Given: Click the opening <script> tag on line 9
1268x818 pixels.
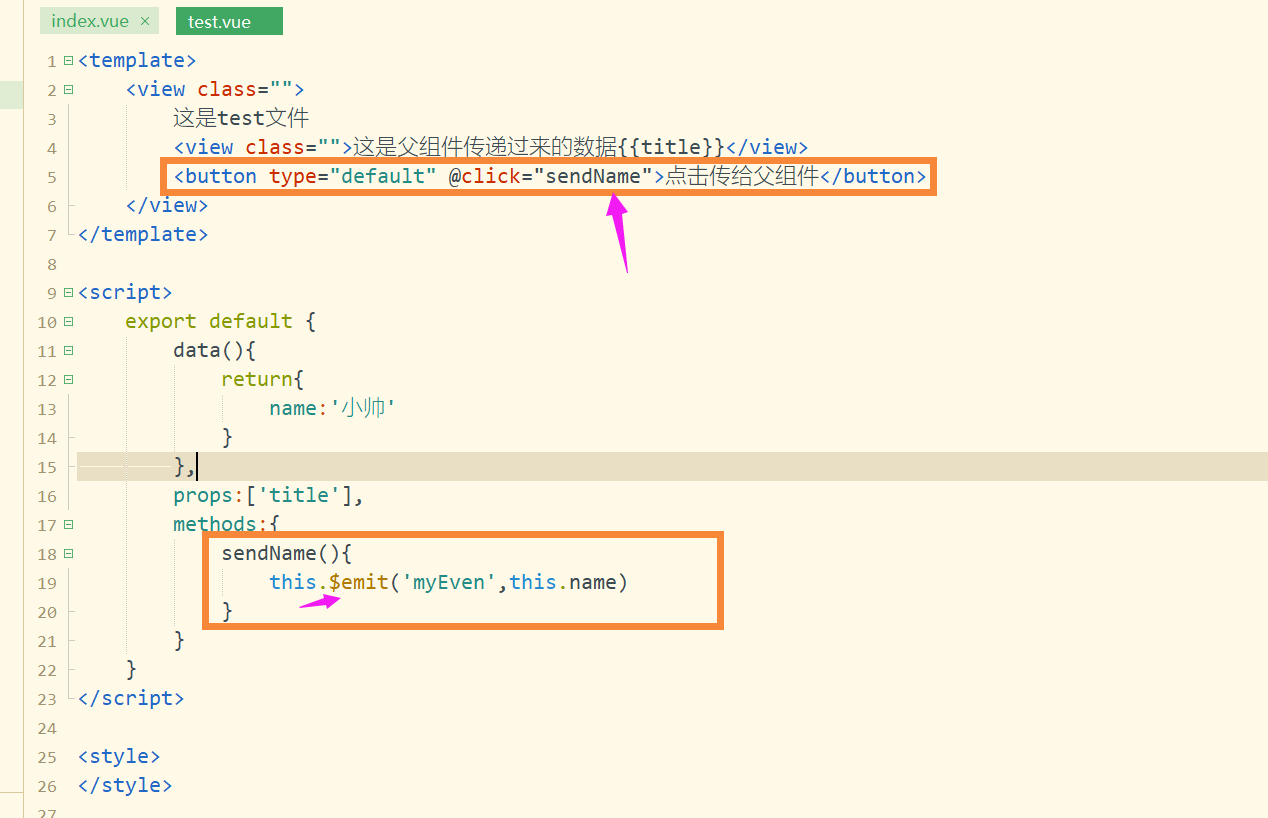Looking at the screenshot, I should (125, 292).
